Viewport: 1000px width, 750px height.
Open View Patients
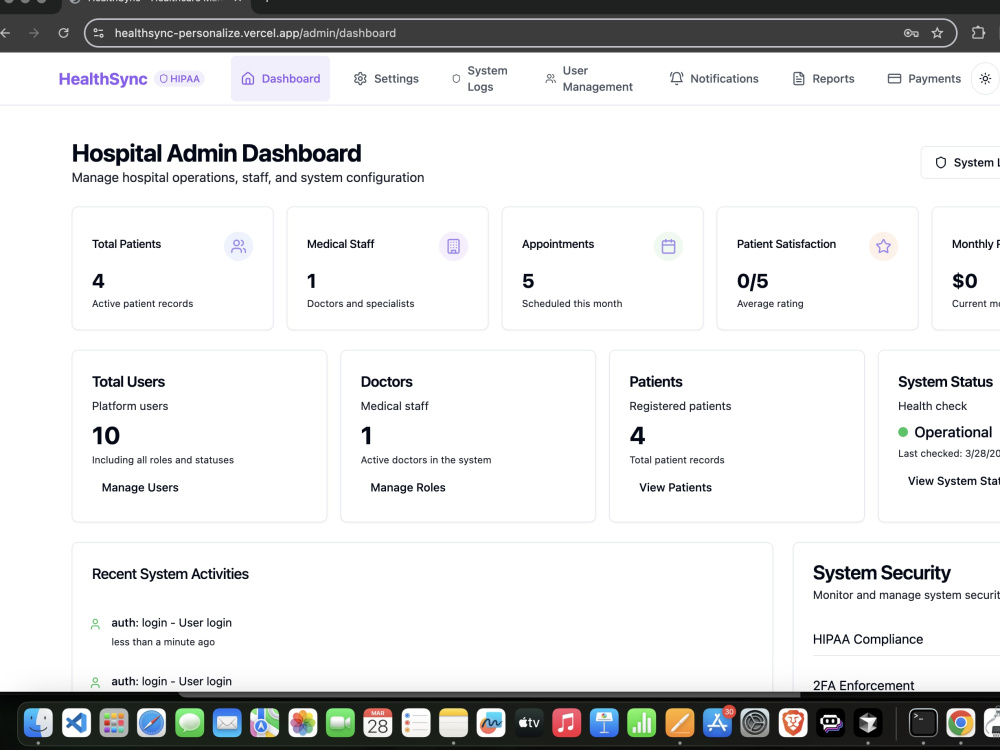(675, 487)
